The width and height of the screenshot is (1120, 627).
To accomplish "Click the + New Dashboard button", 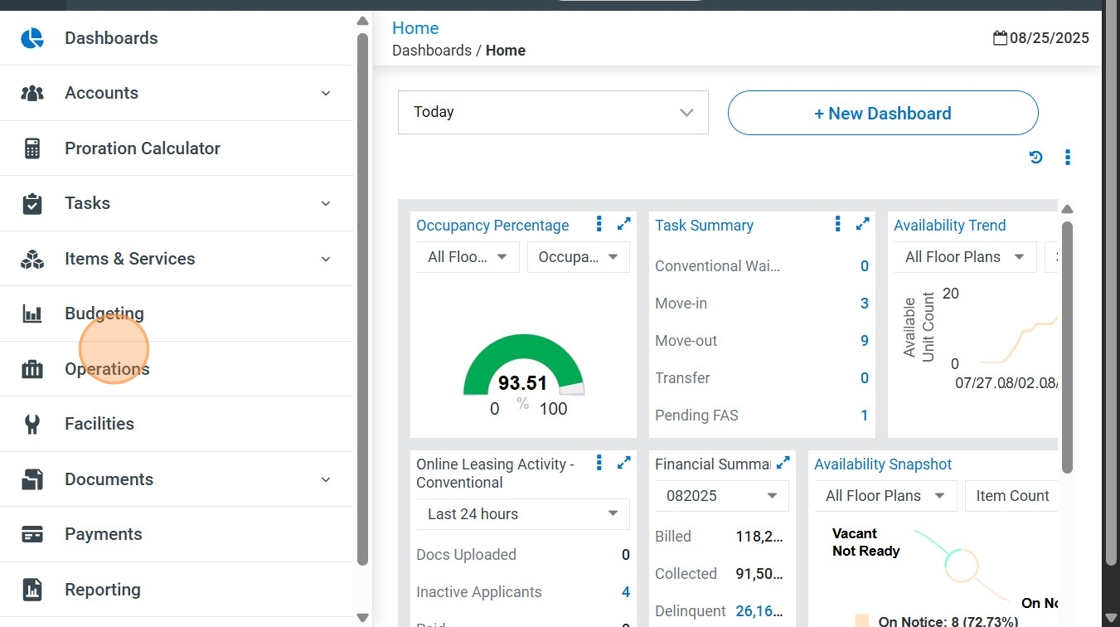I will tap(882, 113).
